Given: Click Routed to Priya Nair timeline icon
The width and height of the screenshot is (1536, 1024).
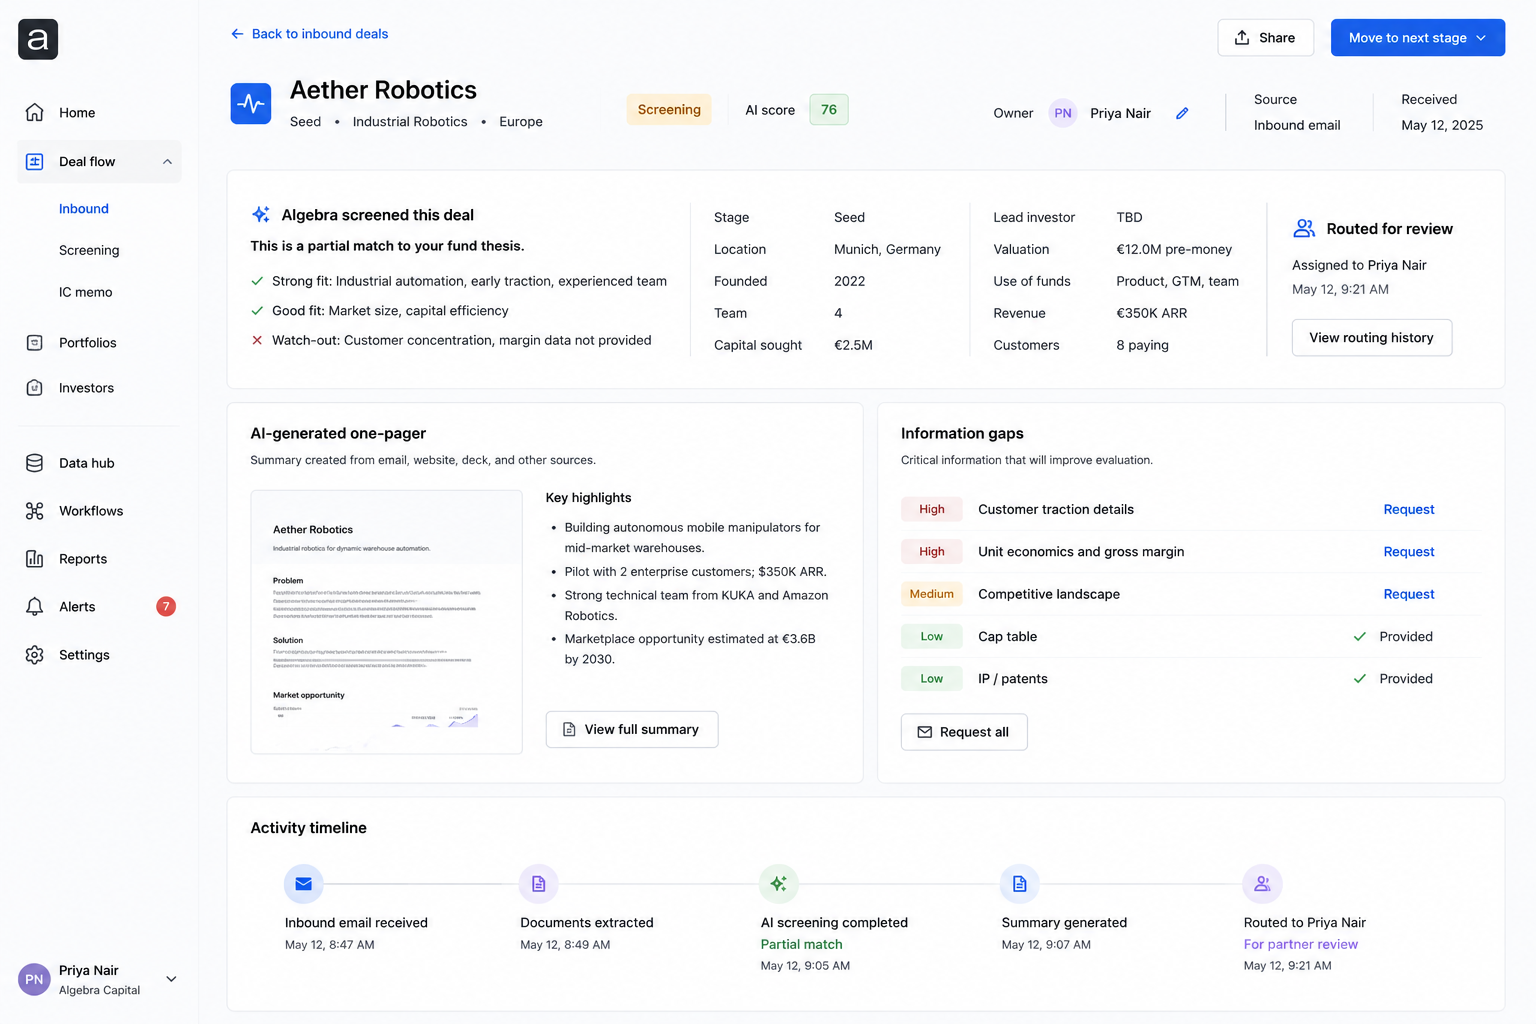Looking at the screenshot, I should tap(1262, 884).
